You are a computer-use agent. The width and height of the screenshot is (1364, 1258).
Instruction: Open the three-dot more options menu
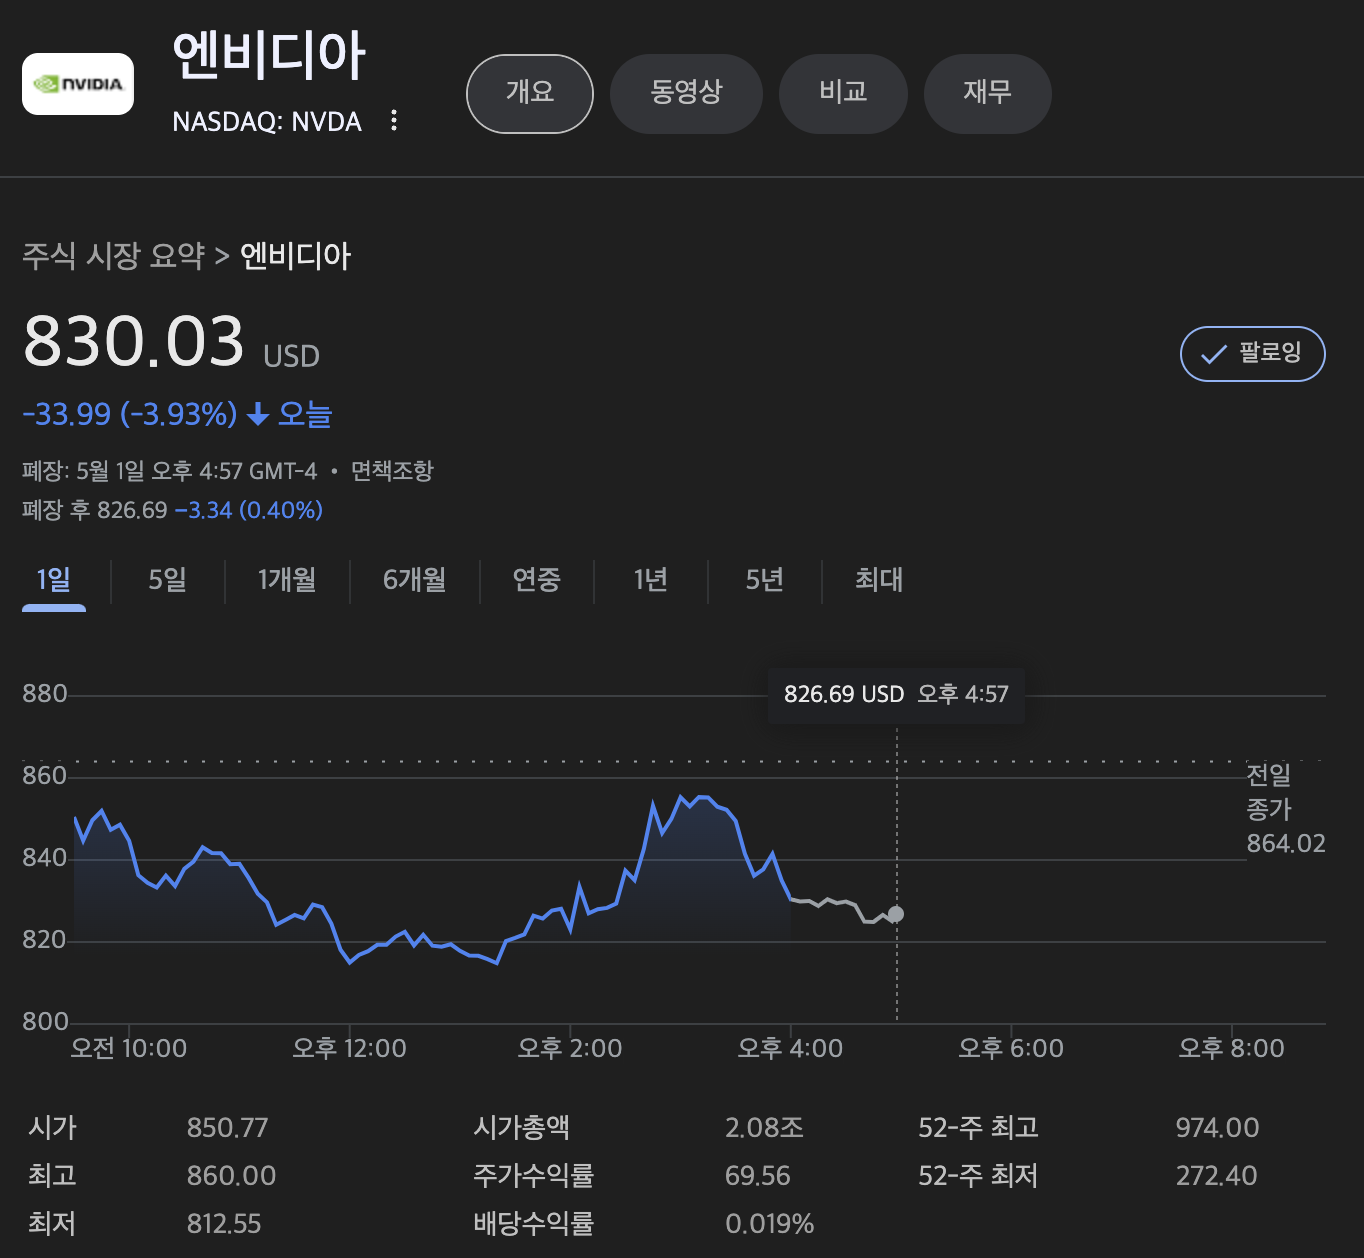pyautogui.click(x=394, y=121)
